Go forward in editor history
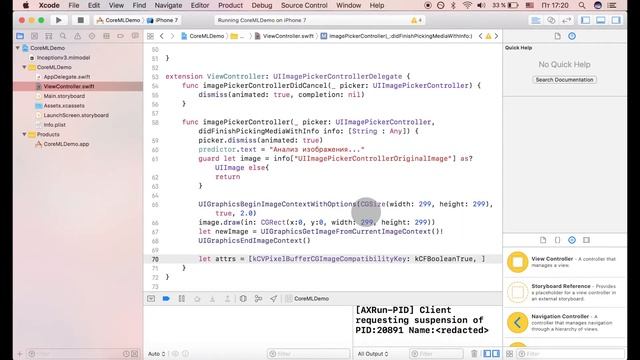Viewport: 640px width, 360px height. click(x=172, y=36)
